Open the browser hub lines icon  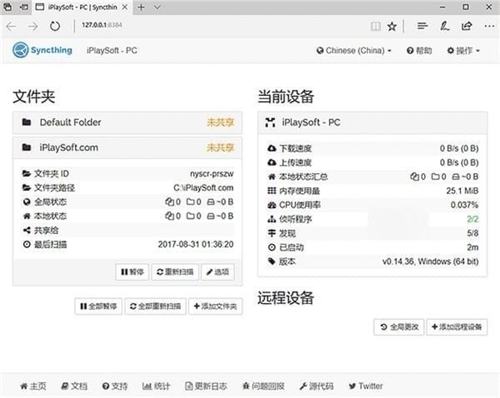tap(422, 26)
